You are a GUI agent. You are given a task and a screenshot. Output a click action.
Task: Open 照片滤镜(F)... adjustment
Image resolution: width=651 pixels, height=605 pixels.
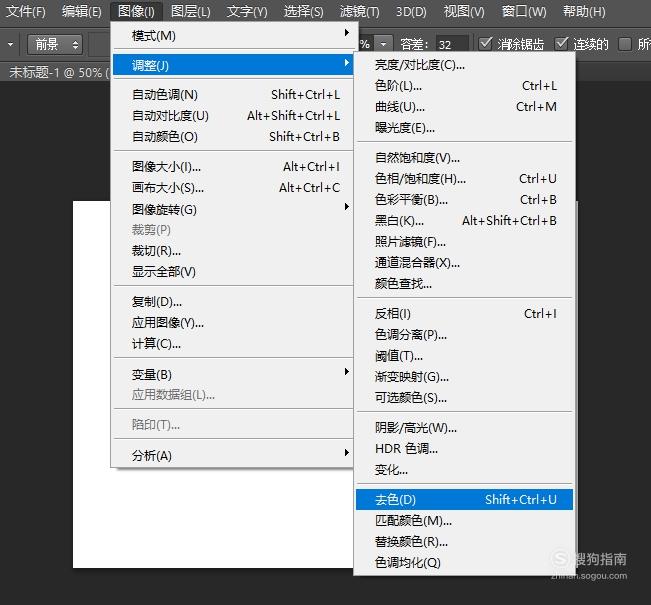(x=464, y=242)
